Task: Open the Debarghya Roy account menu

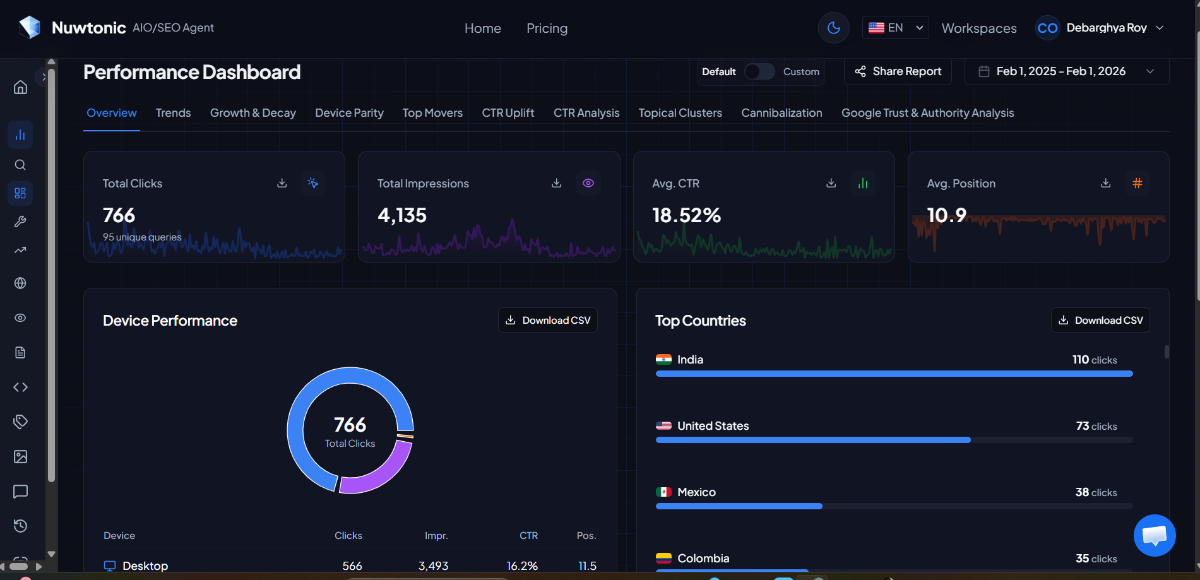Action: (x=1100, y=28)
